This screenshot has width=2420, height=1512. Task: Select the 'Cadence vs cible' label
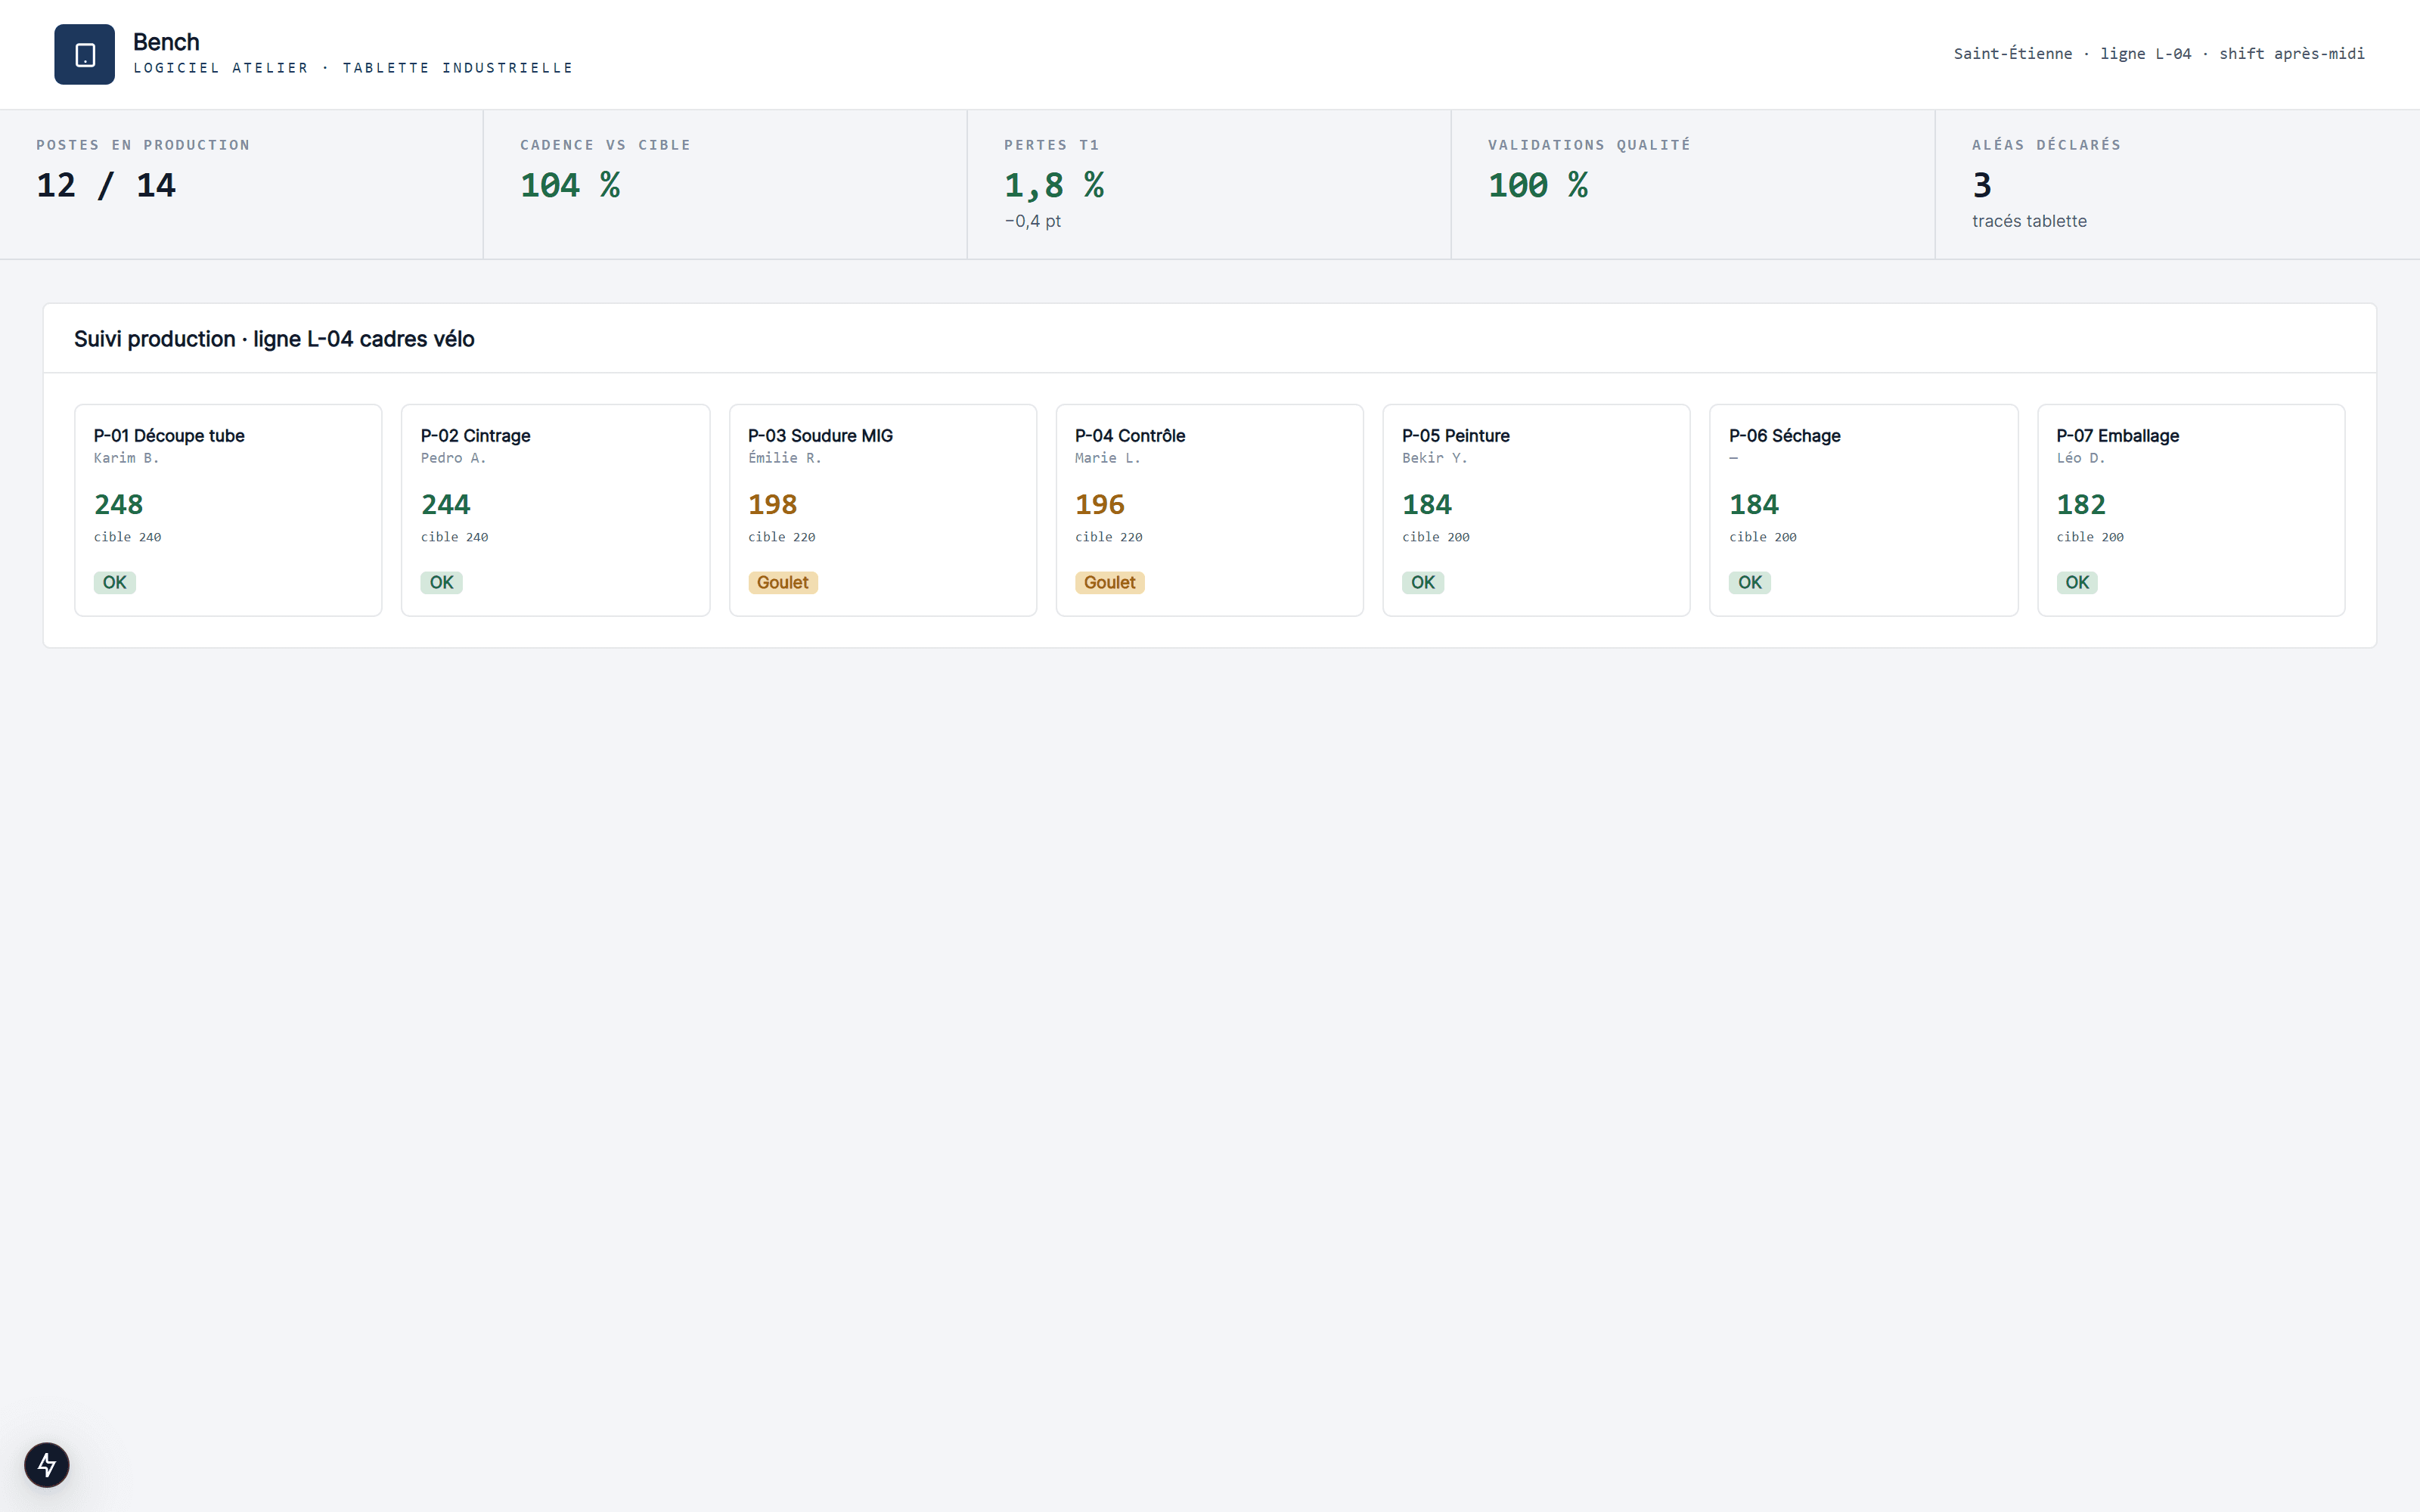[605, 145]
